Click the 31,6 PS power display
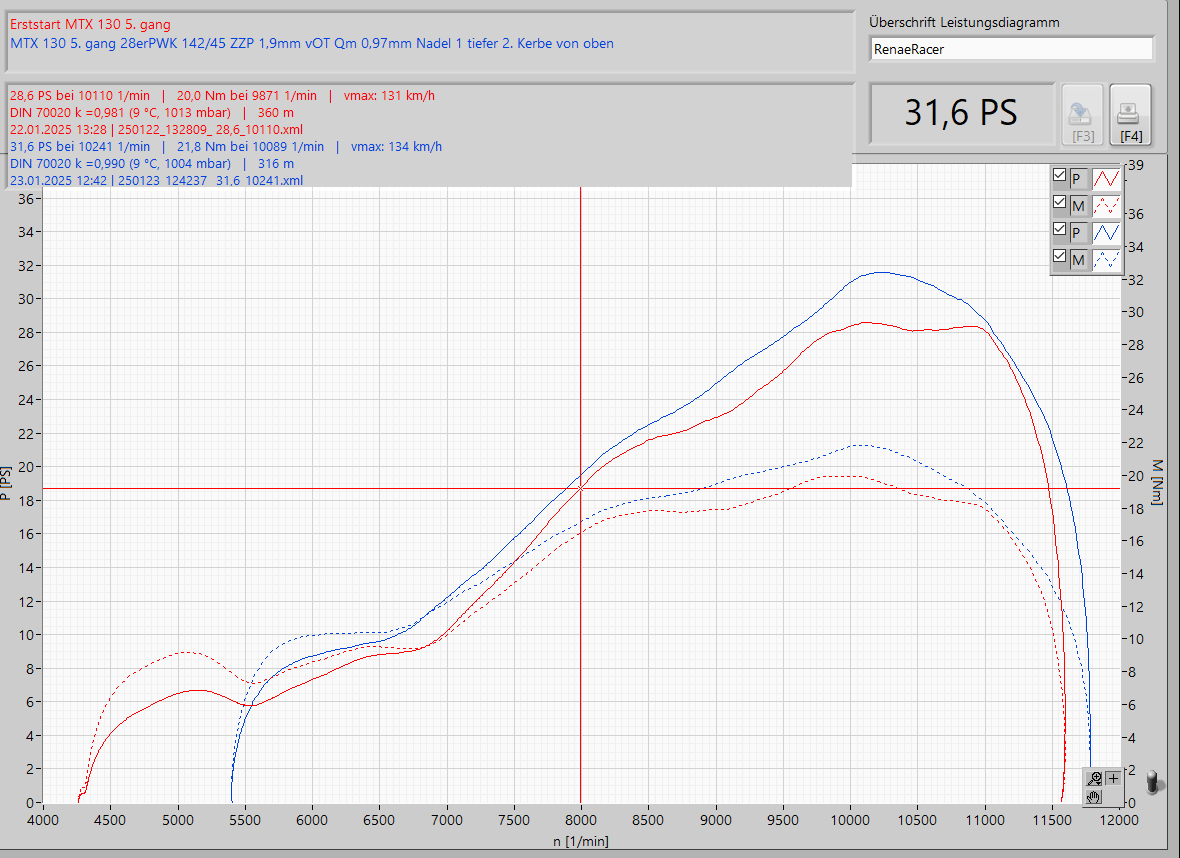The height and width of the screenshot is (858, 1180). point(961,113)
